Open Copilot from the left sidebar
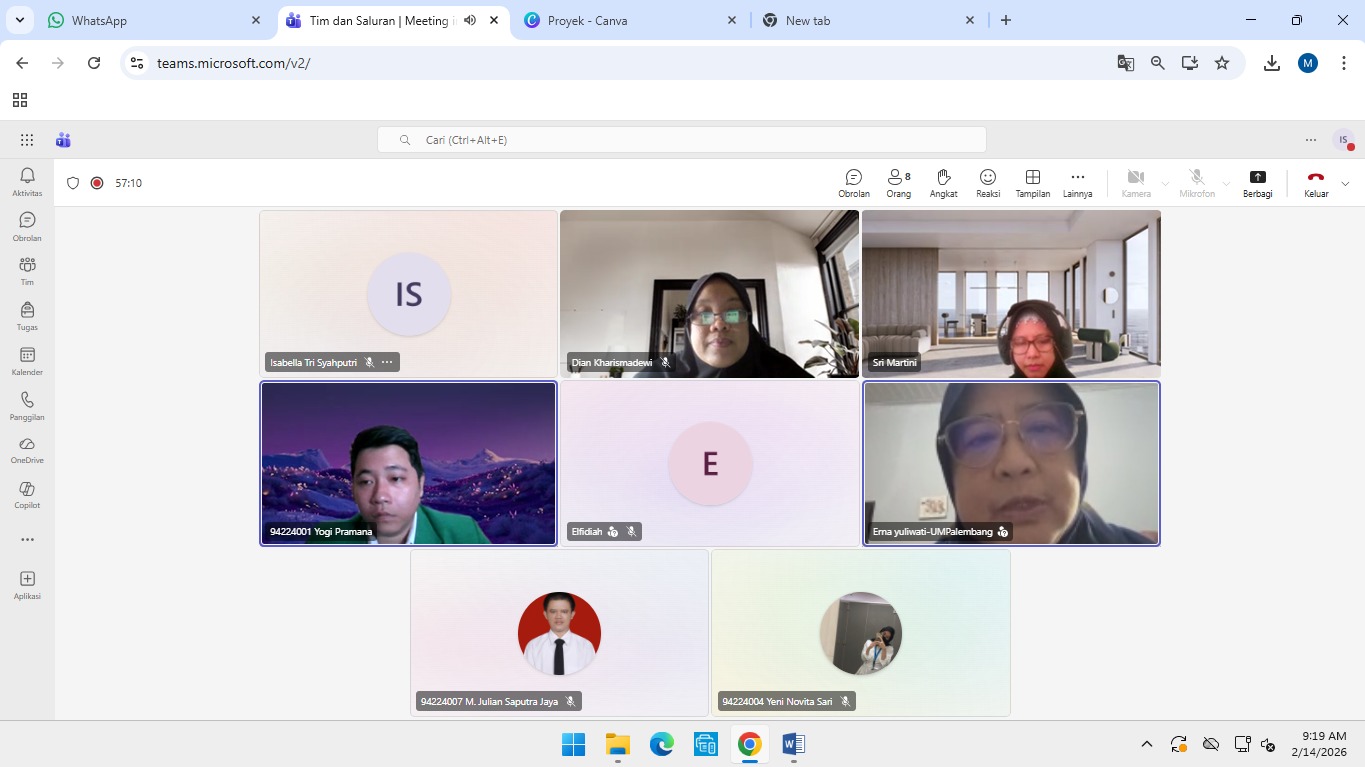 pyautogui.click(x=27, y=494)
